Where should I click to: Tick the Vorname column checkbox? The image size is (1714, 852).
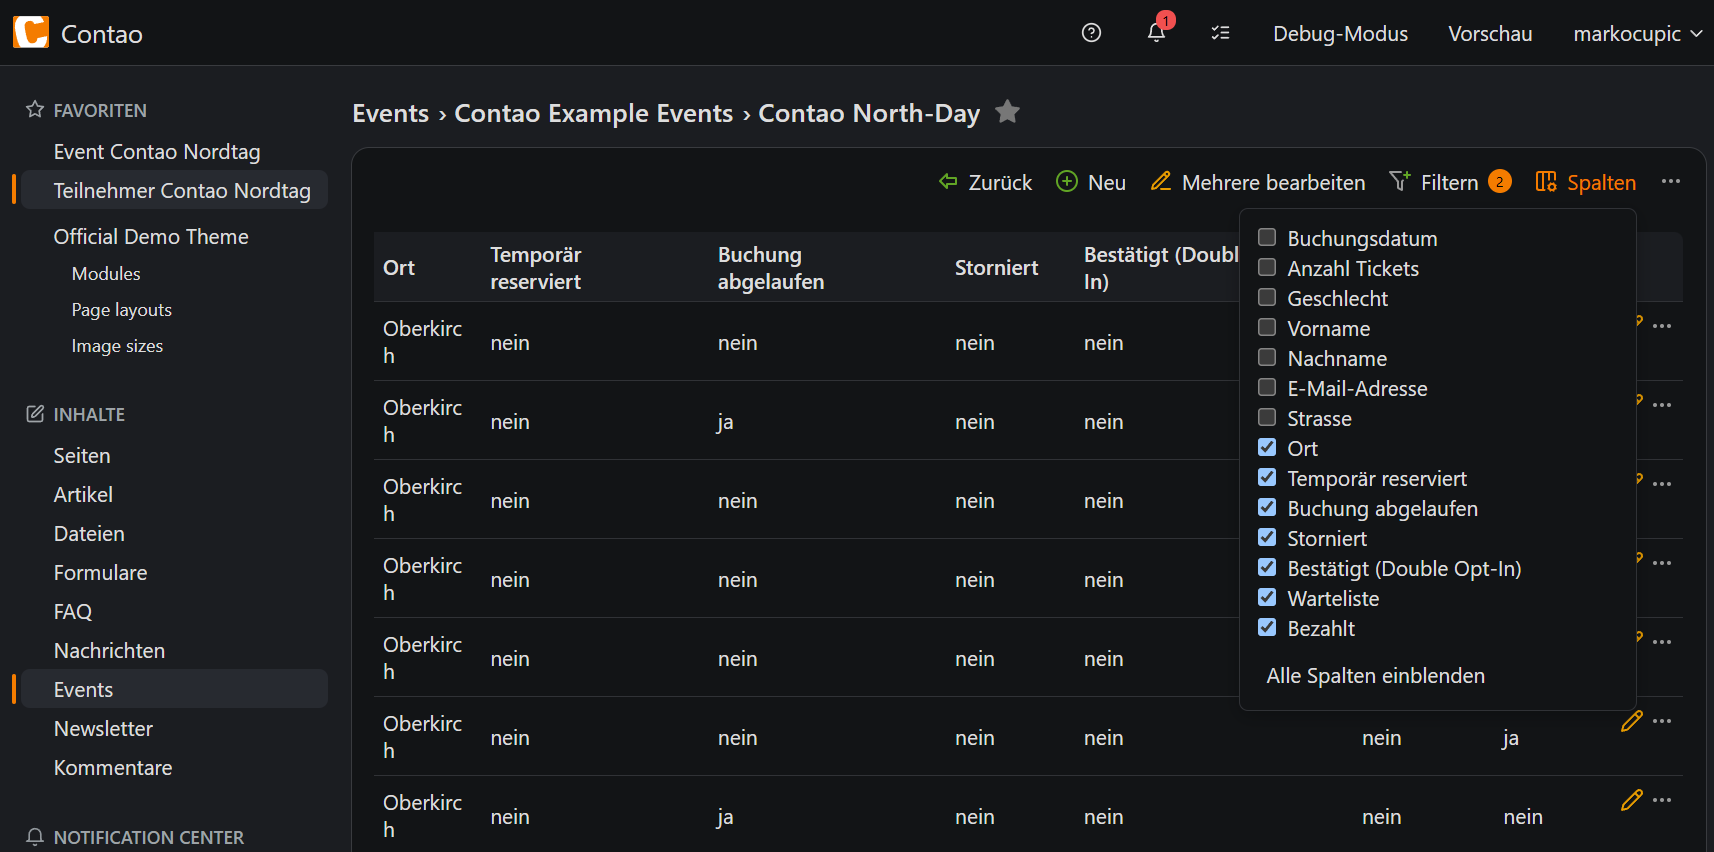[1267, 327]
